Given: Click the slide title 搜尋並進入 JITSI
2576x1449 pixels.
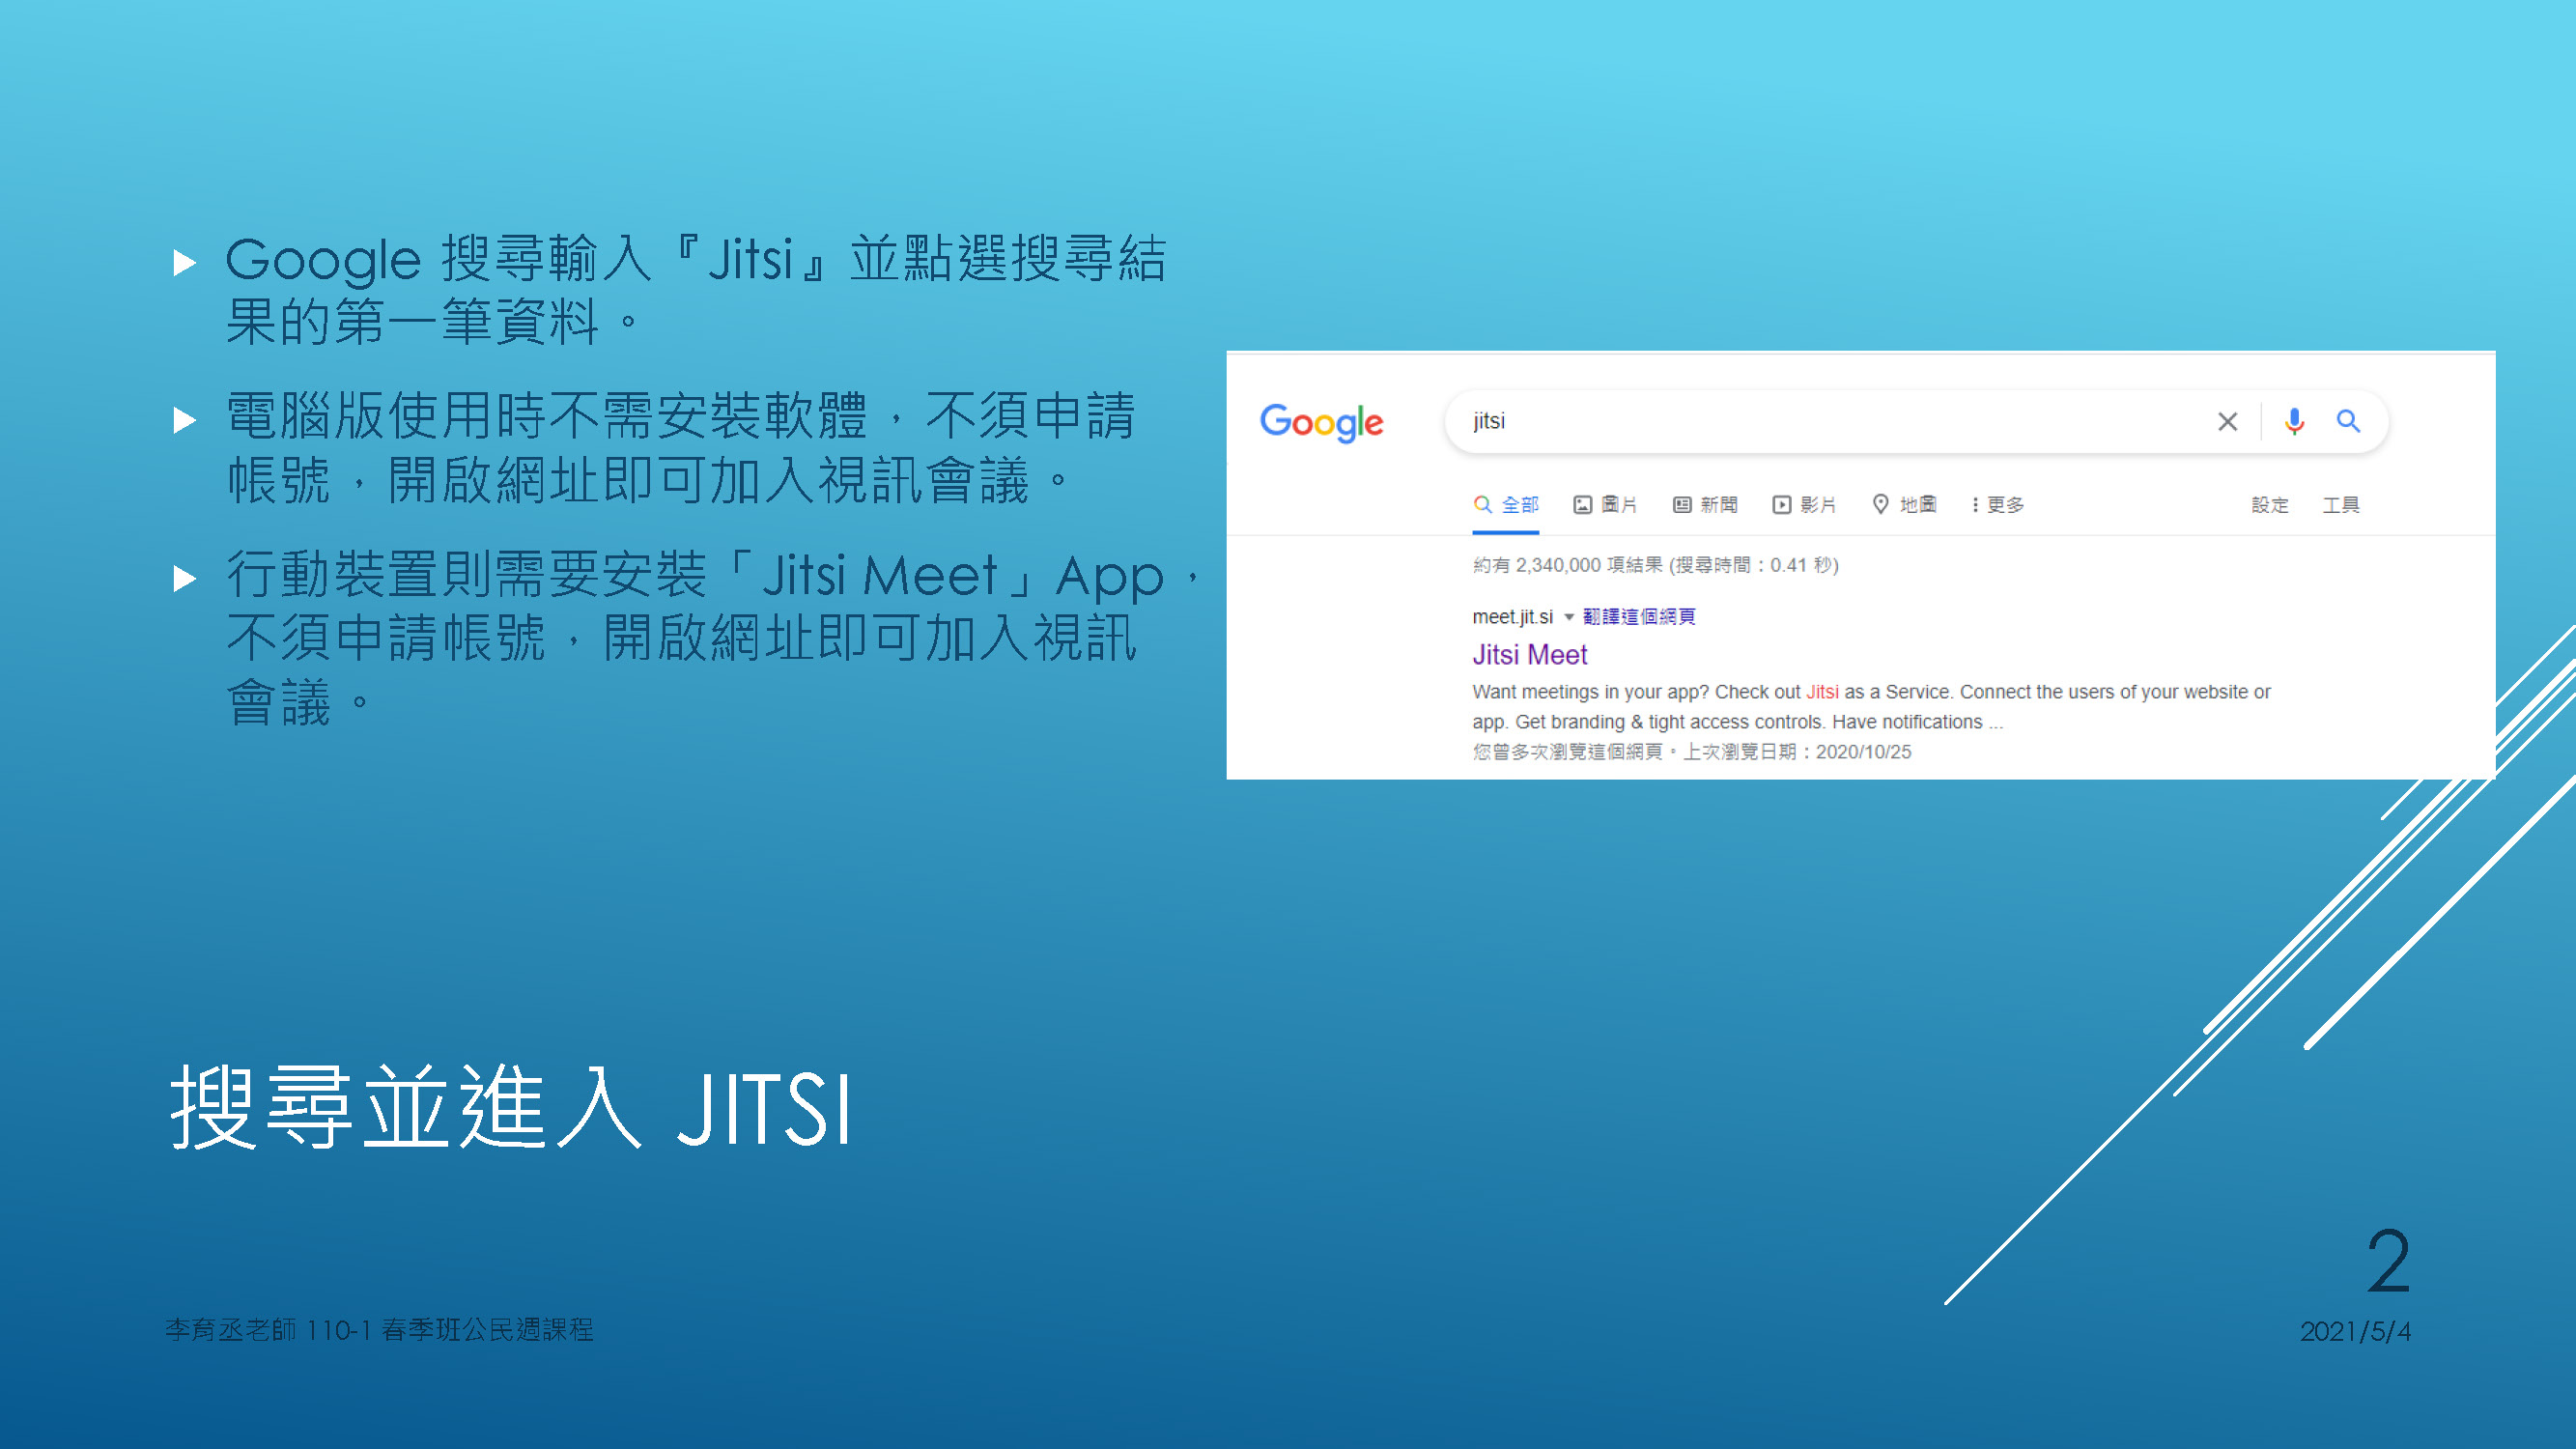Looking at the screenshot, I should coord(510,1108).
